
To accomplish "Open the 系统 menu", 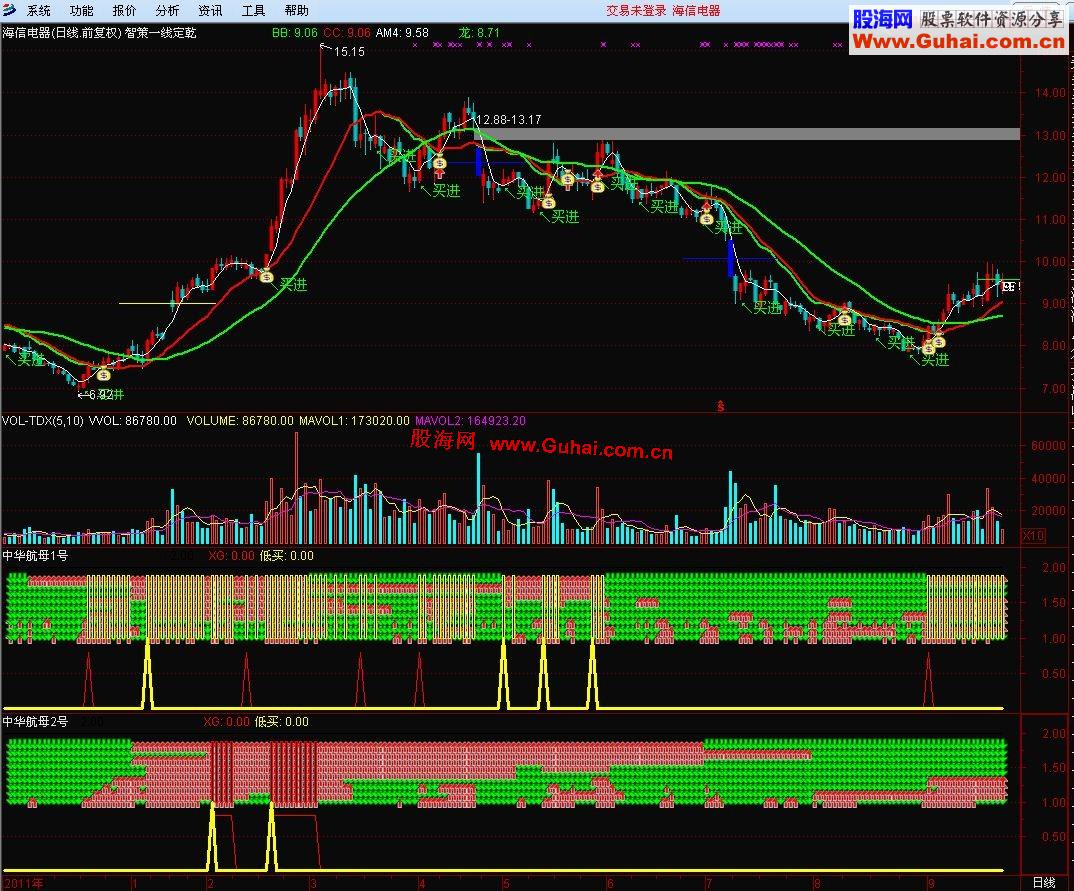I will (39, 10).
